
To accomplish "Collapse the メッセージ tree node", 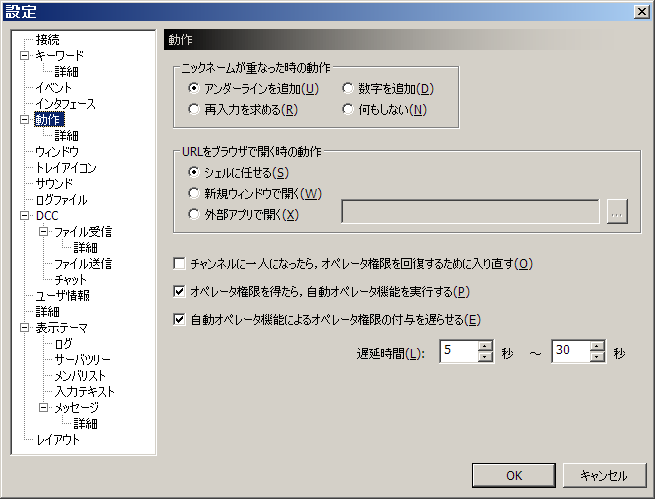I will [43, 407].
